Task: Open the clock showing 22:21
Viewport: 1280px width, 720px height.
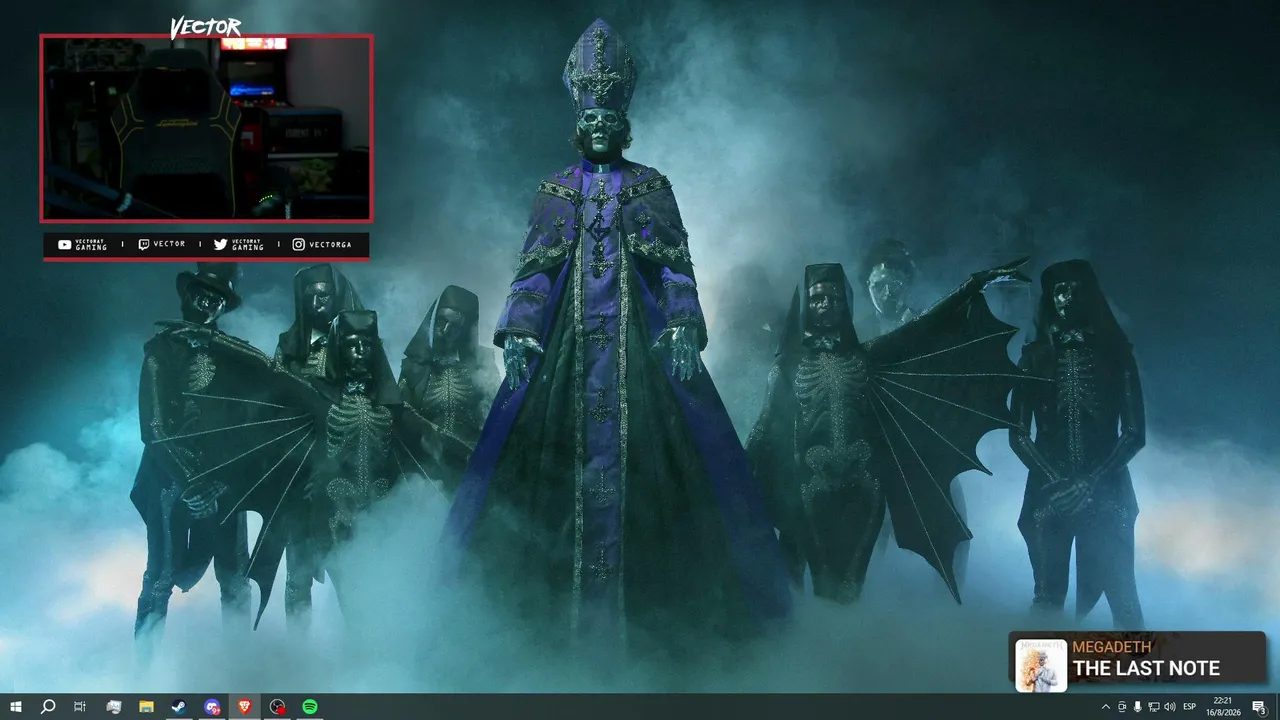Action: (x=1222, y=707)
